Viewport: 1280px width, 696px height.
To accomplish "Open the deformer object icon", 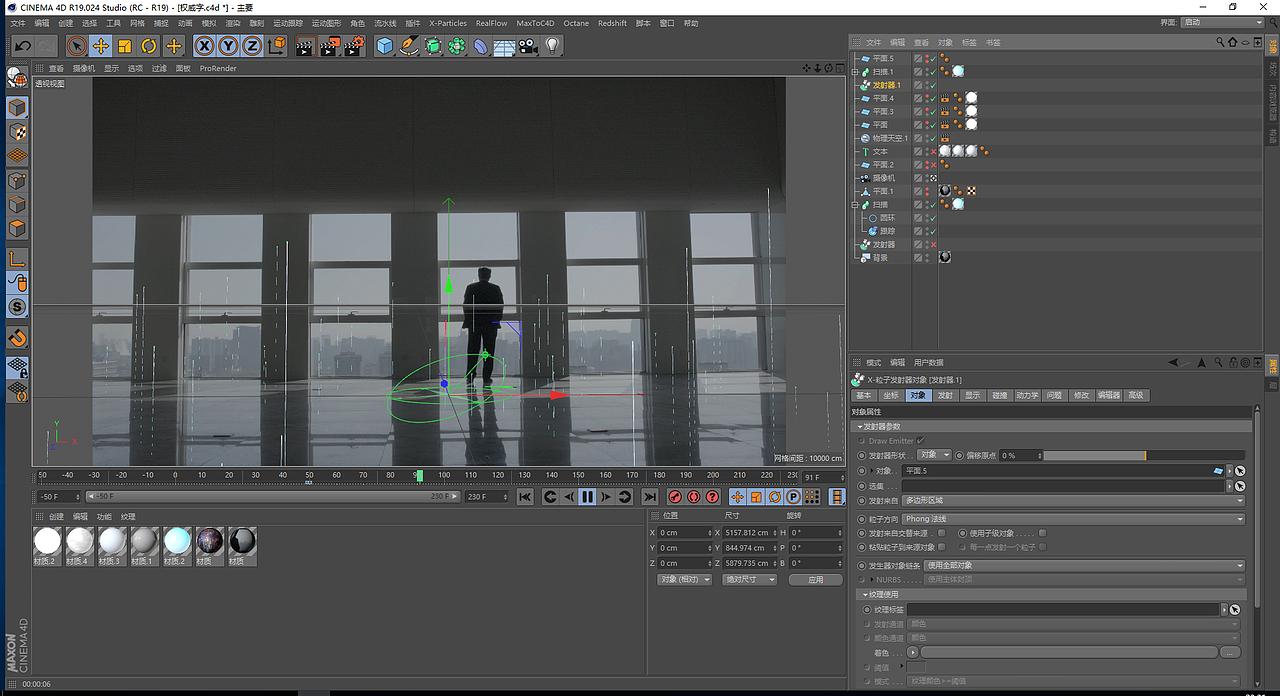I will [x=481, y=46].
